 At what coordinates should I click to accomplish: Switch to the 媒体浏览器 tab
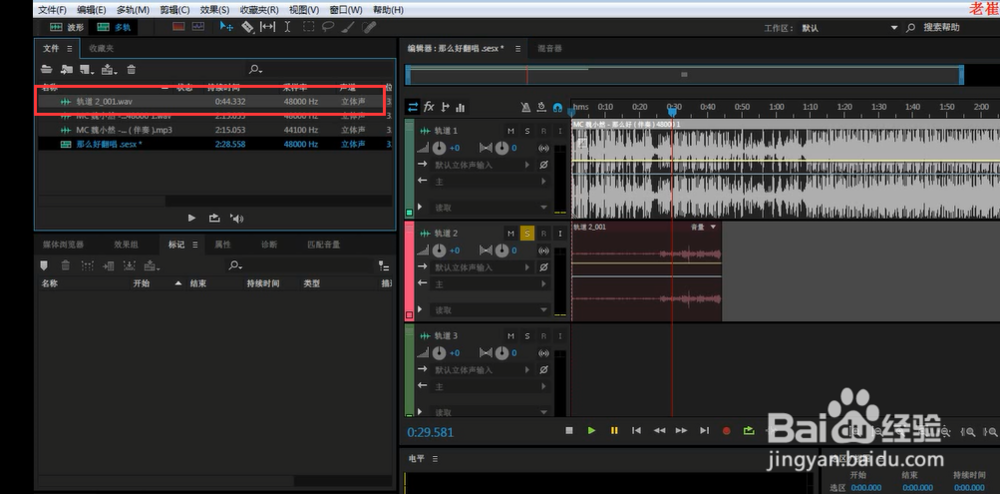[x=62, y=245]
